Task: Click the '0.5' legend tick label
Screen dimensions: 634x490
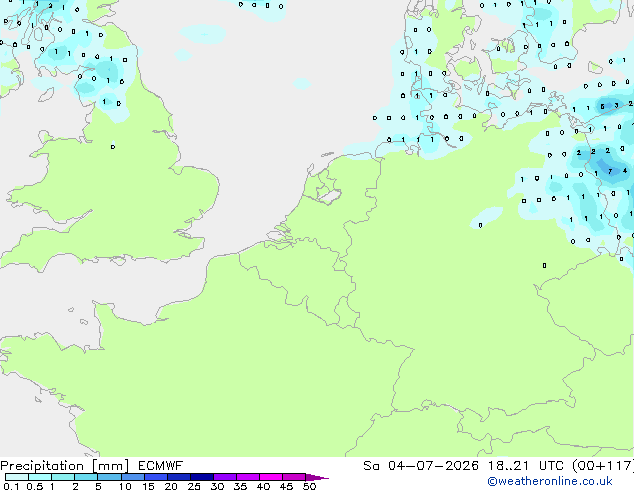Action: coord(35,486)
